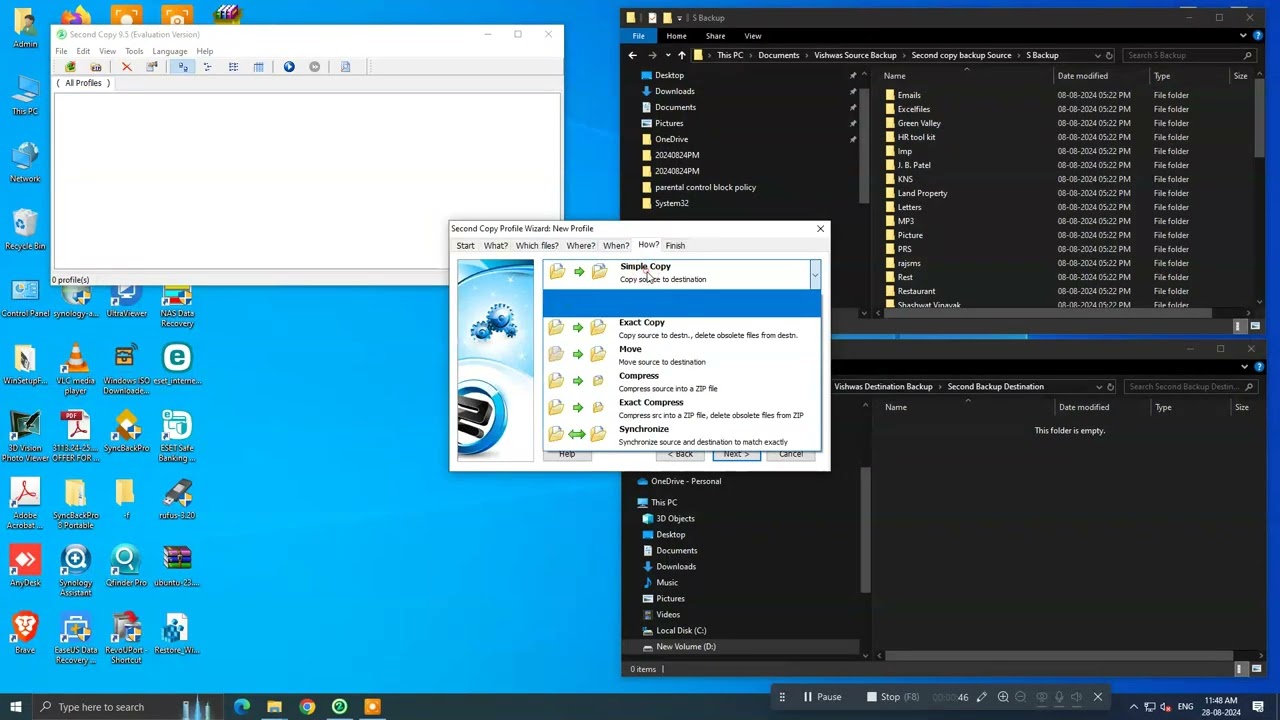Switch to the When? wizard tab
The image size is (1280, 720).
pyautogui.click(x=615, y=246)
